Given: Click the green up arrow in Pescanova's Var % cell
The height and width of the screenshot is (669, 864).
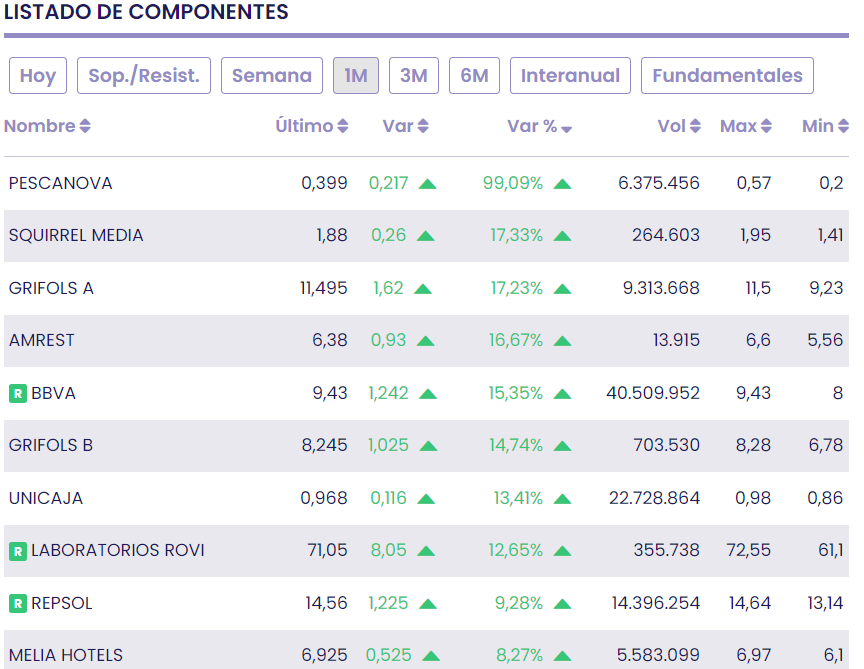Looking at the screenshot, I should click(x=562, y=184).
